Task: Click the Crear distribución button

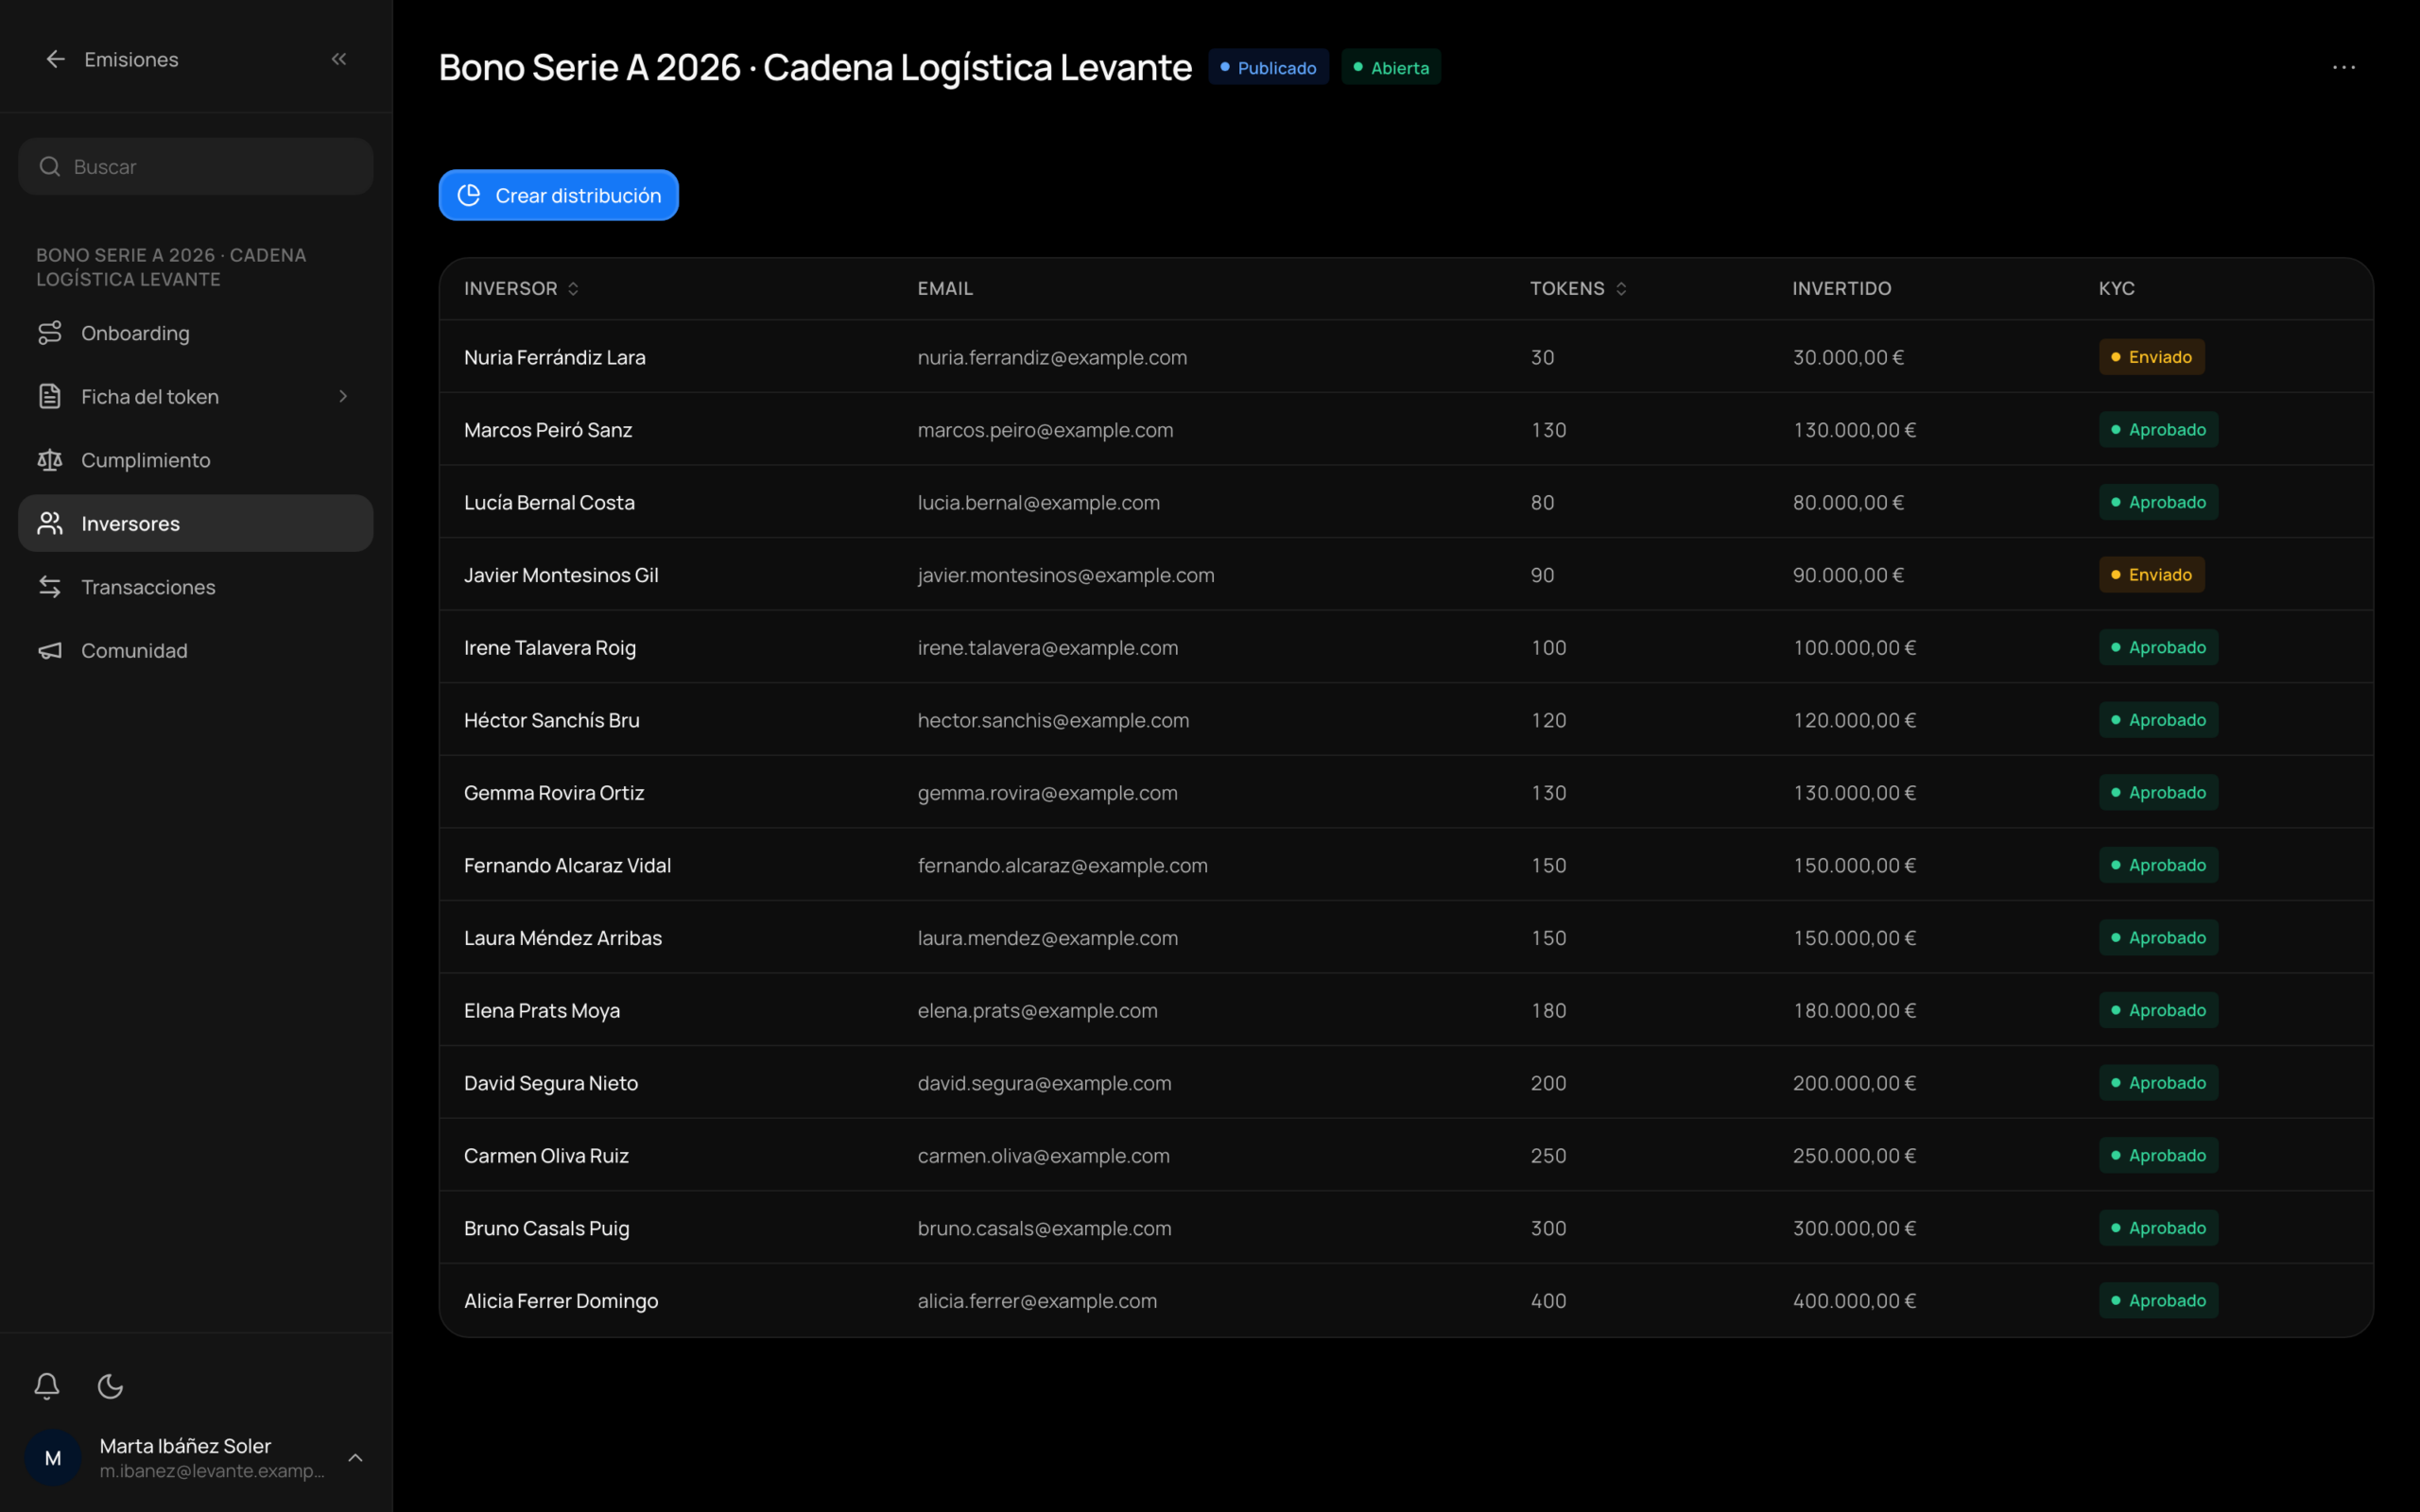Action: point(559,195)
